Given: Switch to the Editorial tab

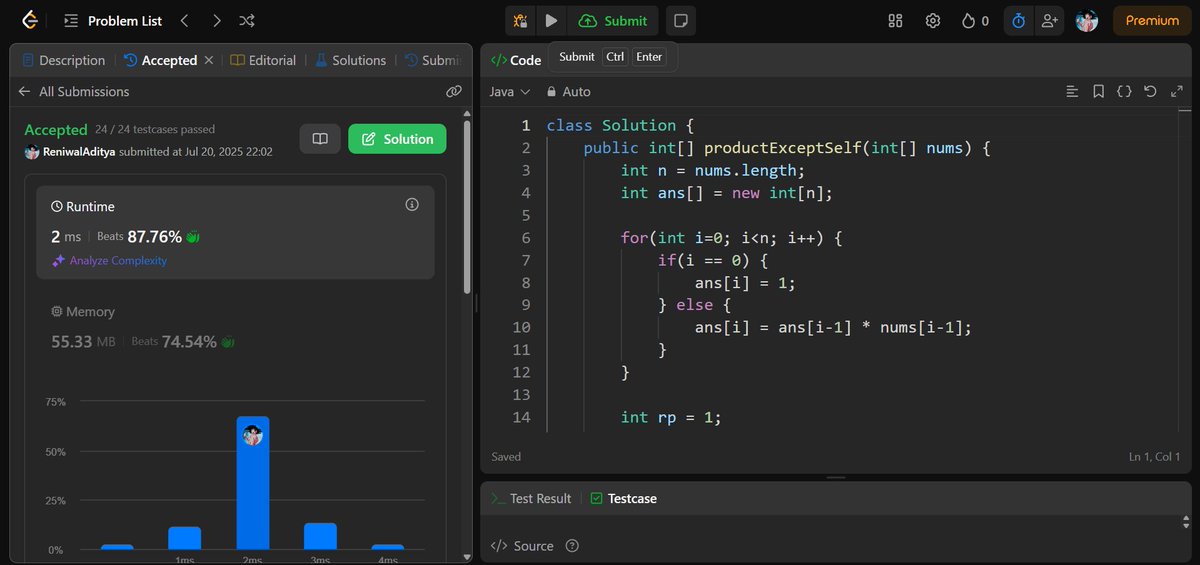Looking at the screenshot, I should coord(263,60).
